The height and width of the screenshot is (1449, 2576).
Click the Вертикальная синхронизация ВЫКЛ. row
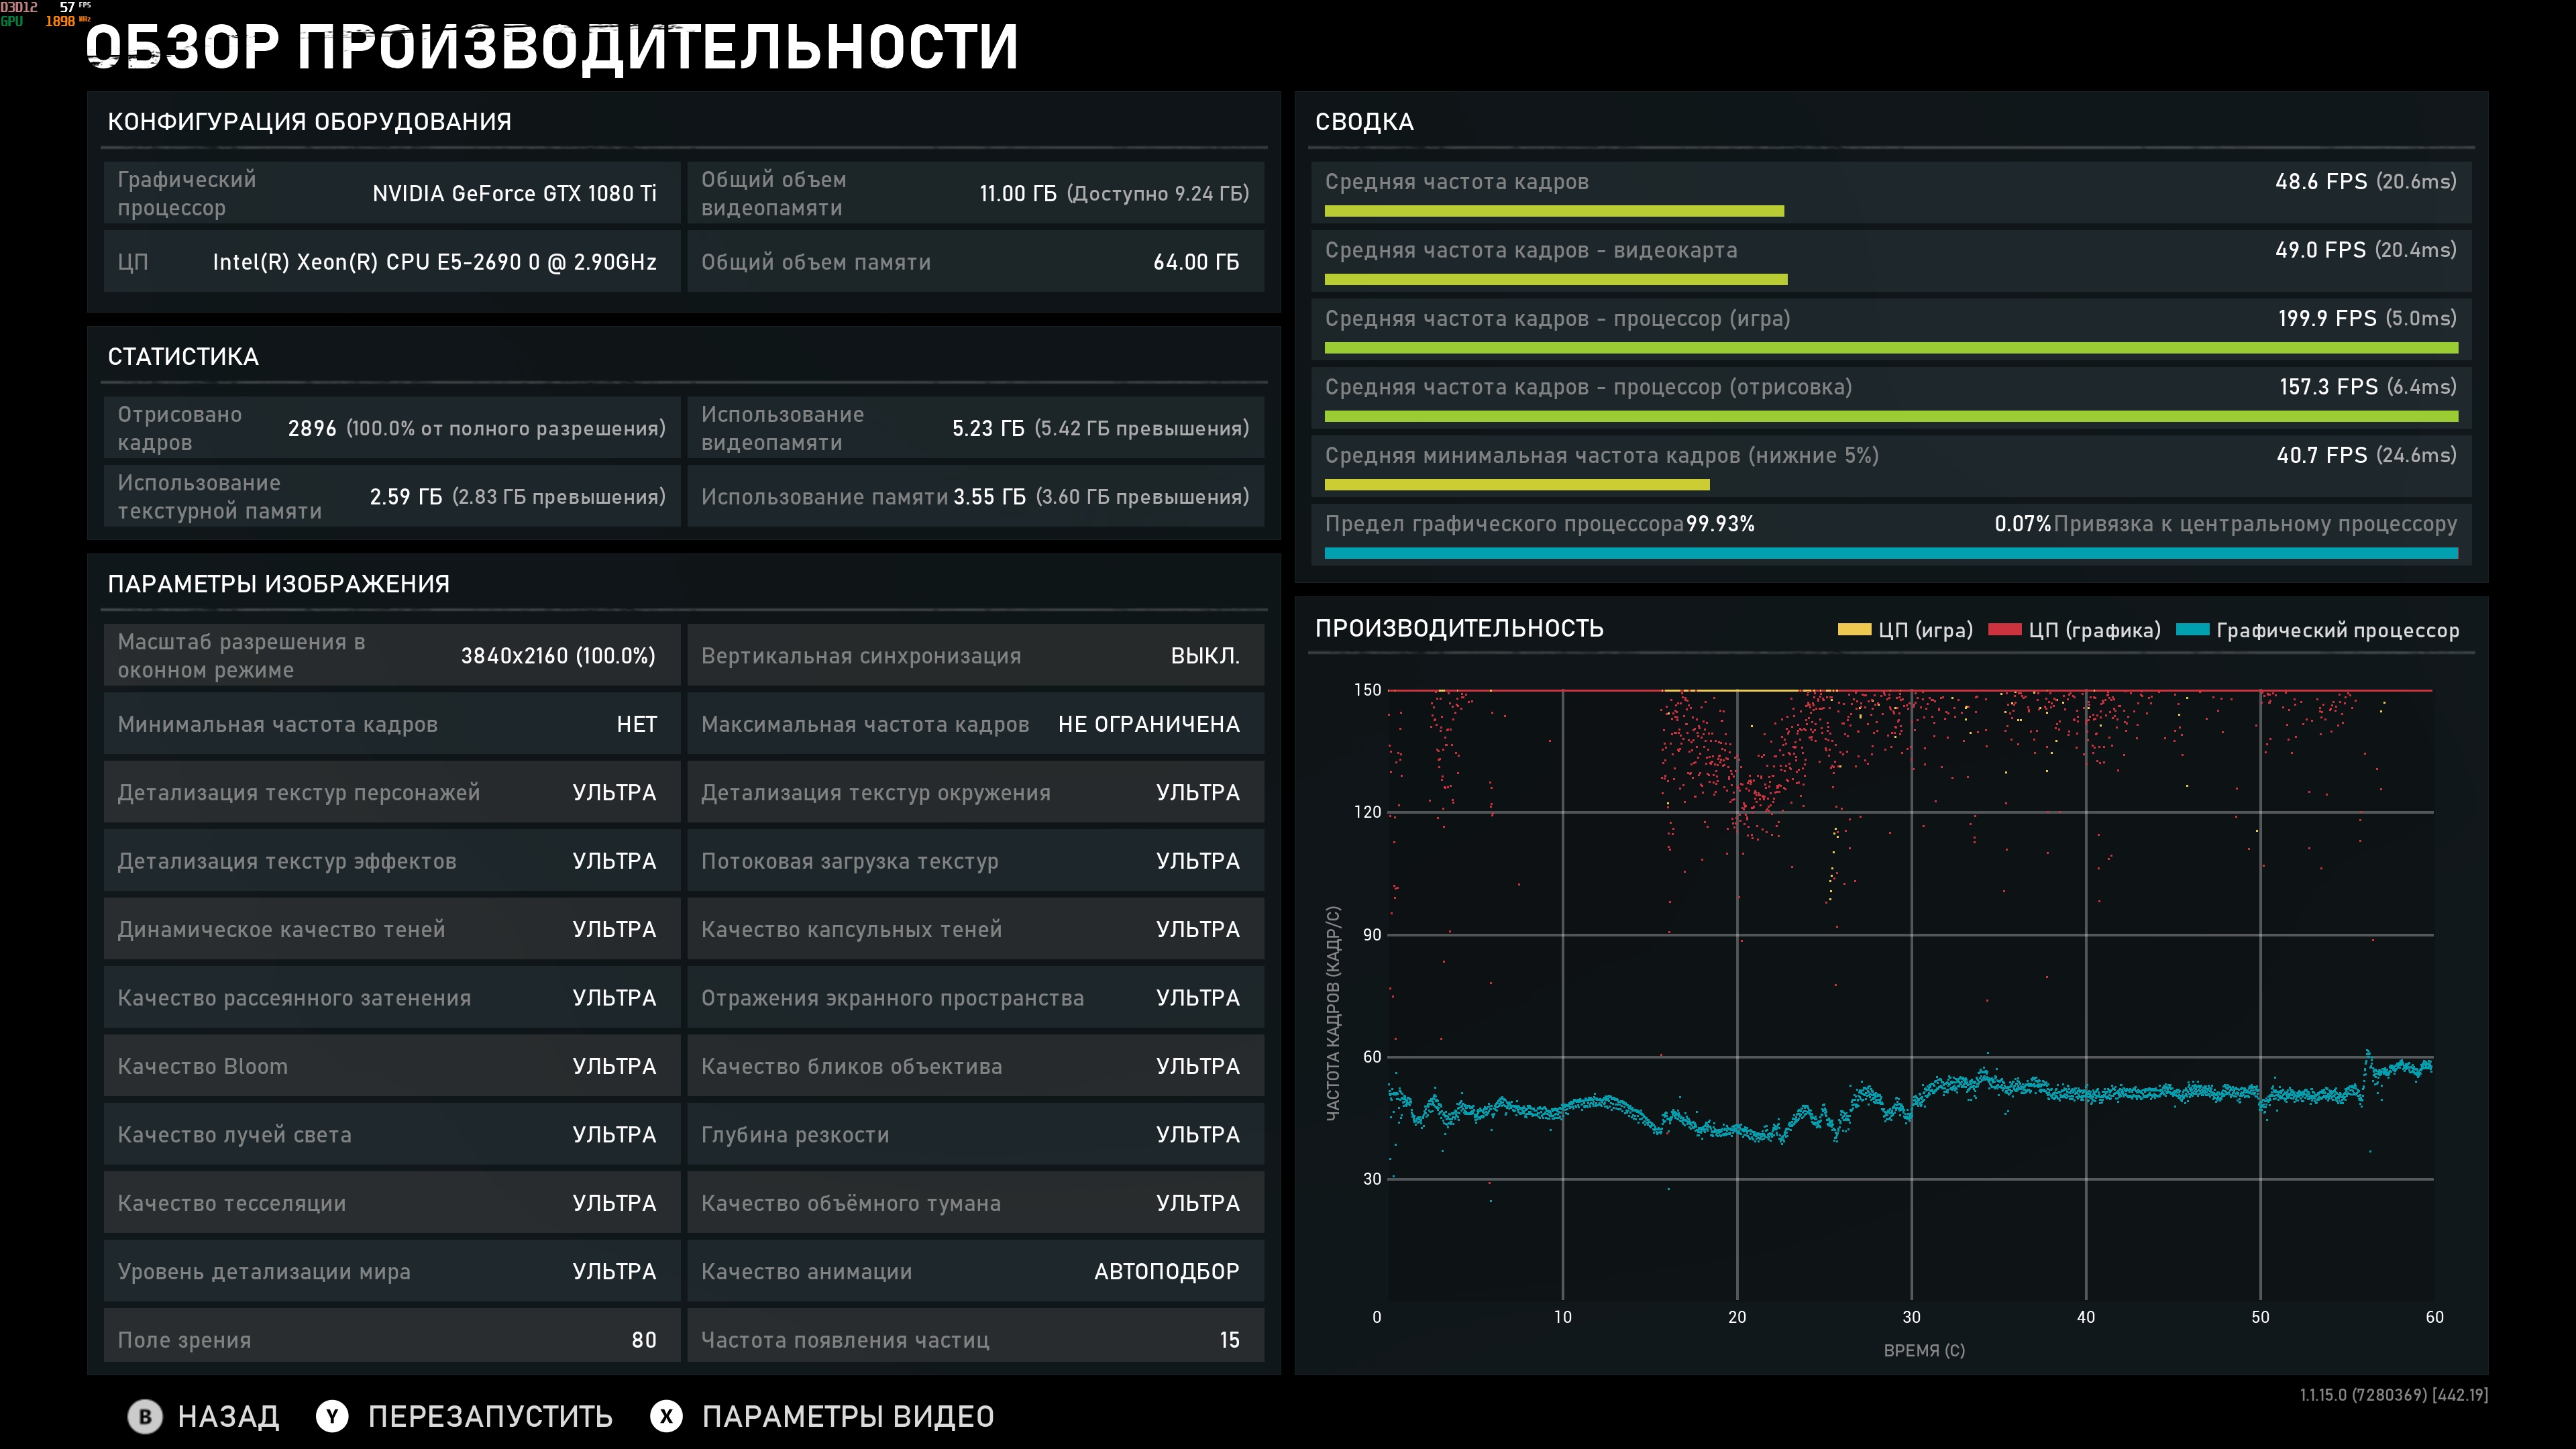click(x=975, y=656)
